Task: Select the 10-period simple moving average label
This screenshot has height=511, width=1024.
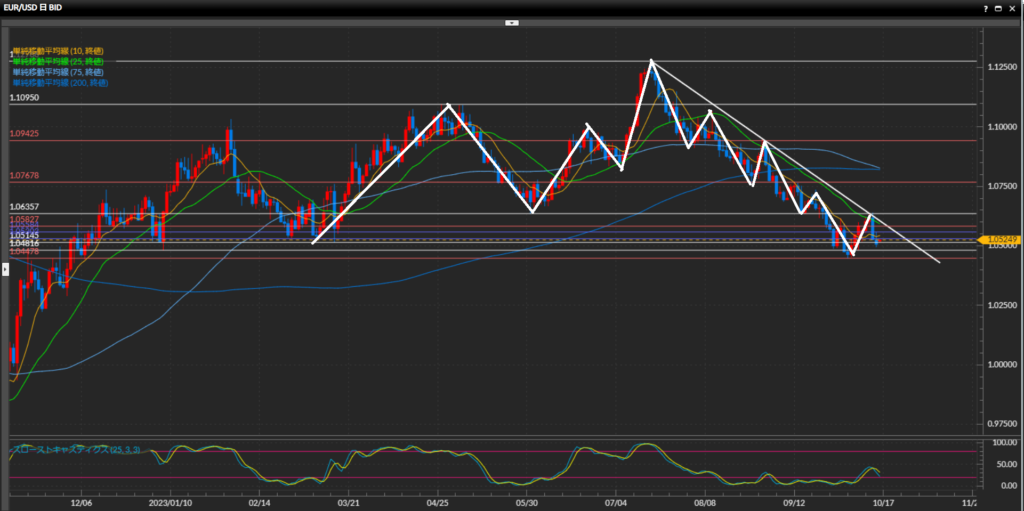Action: coord(58,51)
